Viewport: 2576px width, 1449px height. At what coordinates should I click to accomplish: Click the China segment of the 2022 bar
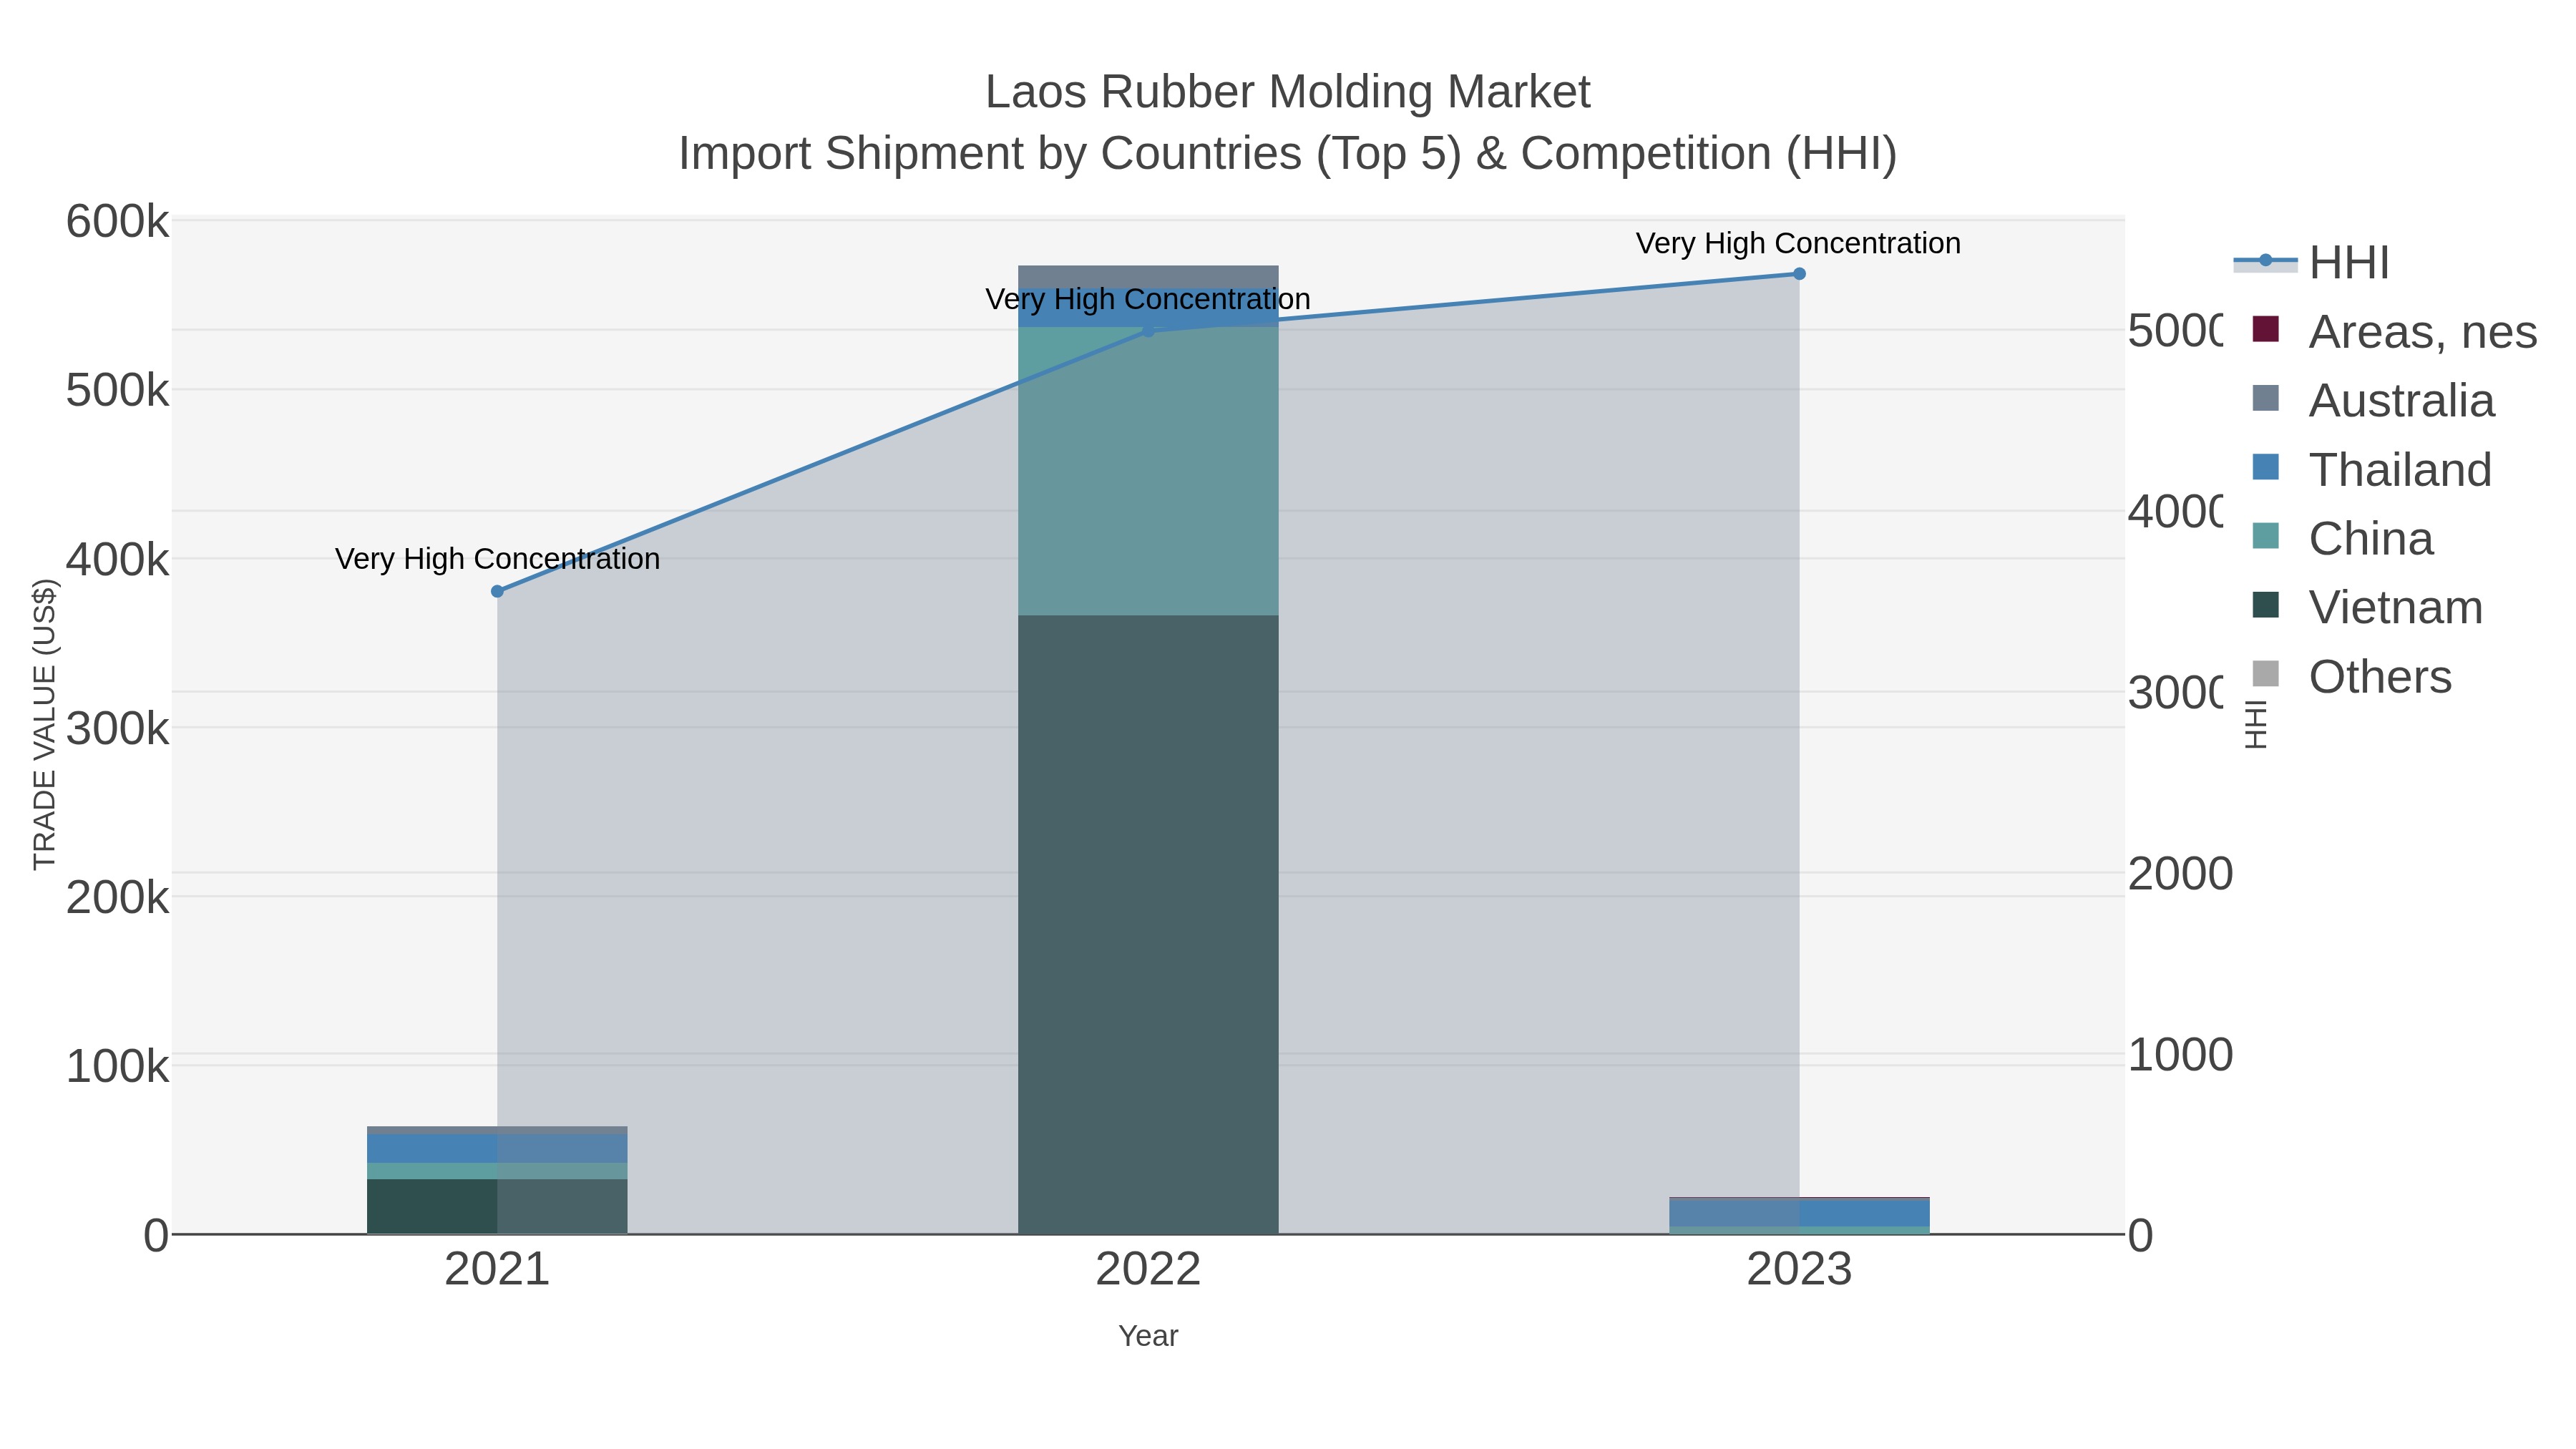pos(1148,471)
